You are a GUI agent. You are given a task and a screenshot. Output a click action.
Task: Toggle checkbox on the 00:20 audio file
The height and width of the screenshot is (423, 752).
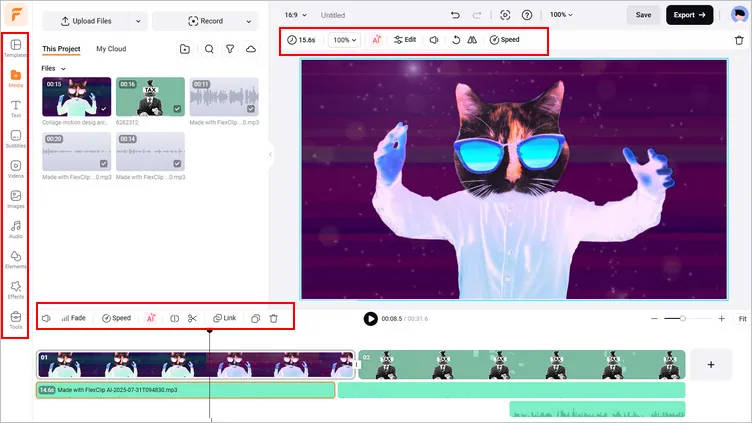tap(104, 164)
